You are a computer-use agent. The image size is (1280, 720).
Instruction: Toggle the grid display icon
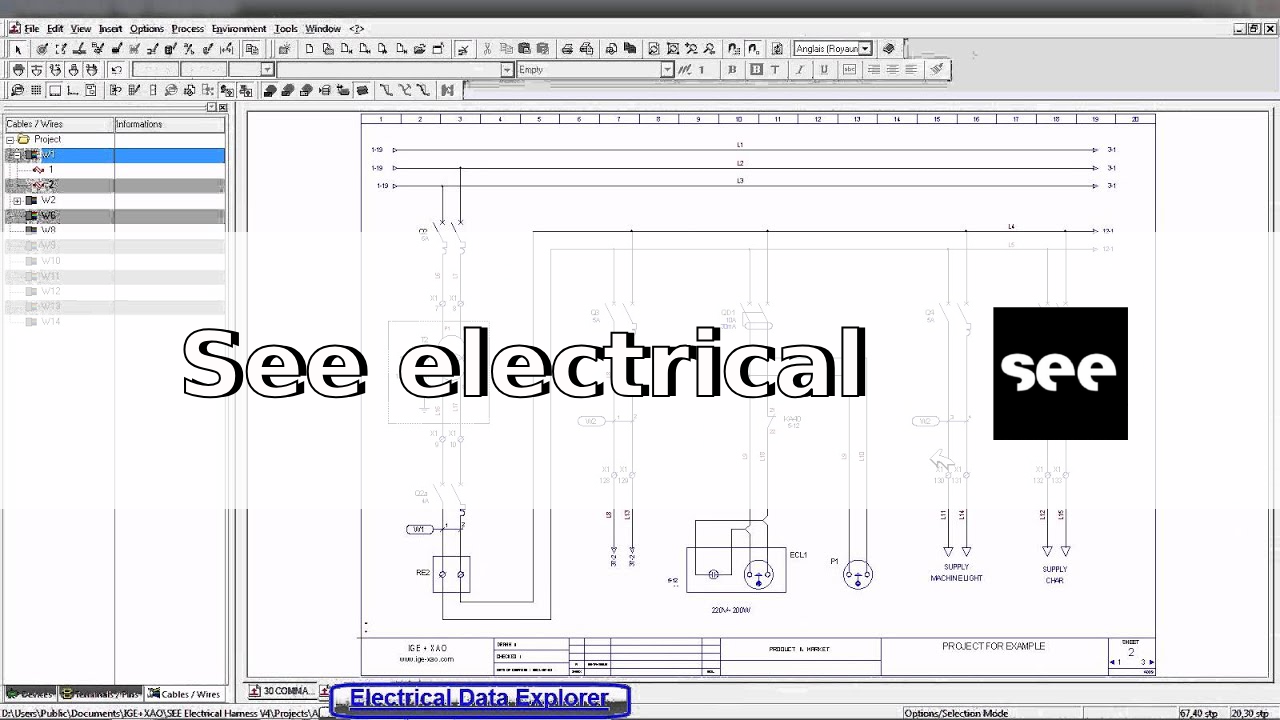[36, 90]
